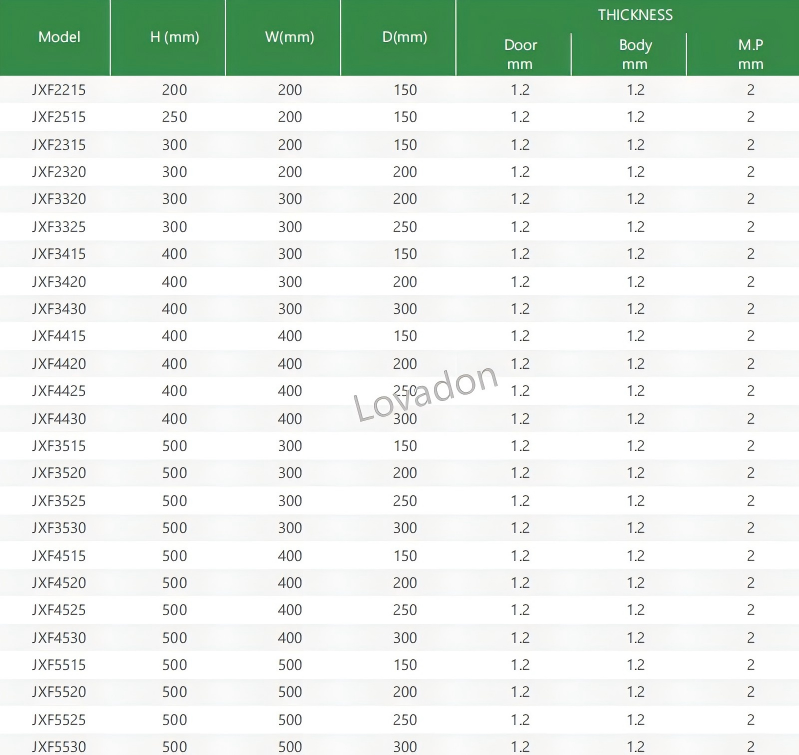Select model JXF4420 cell

click(59, 364)
